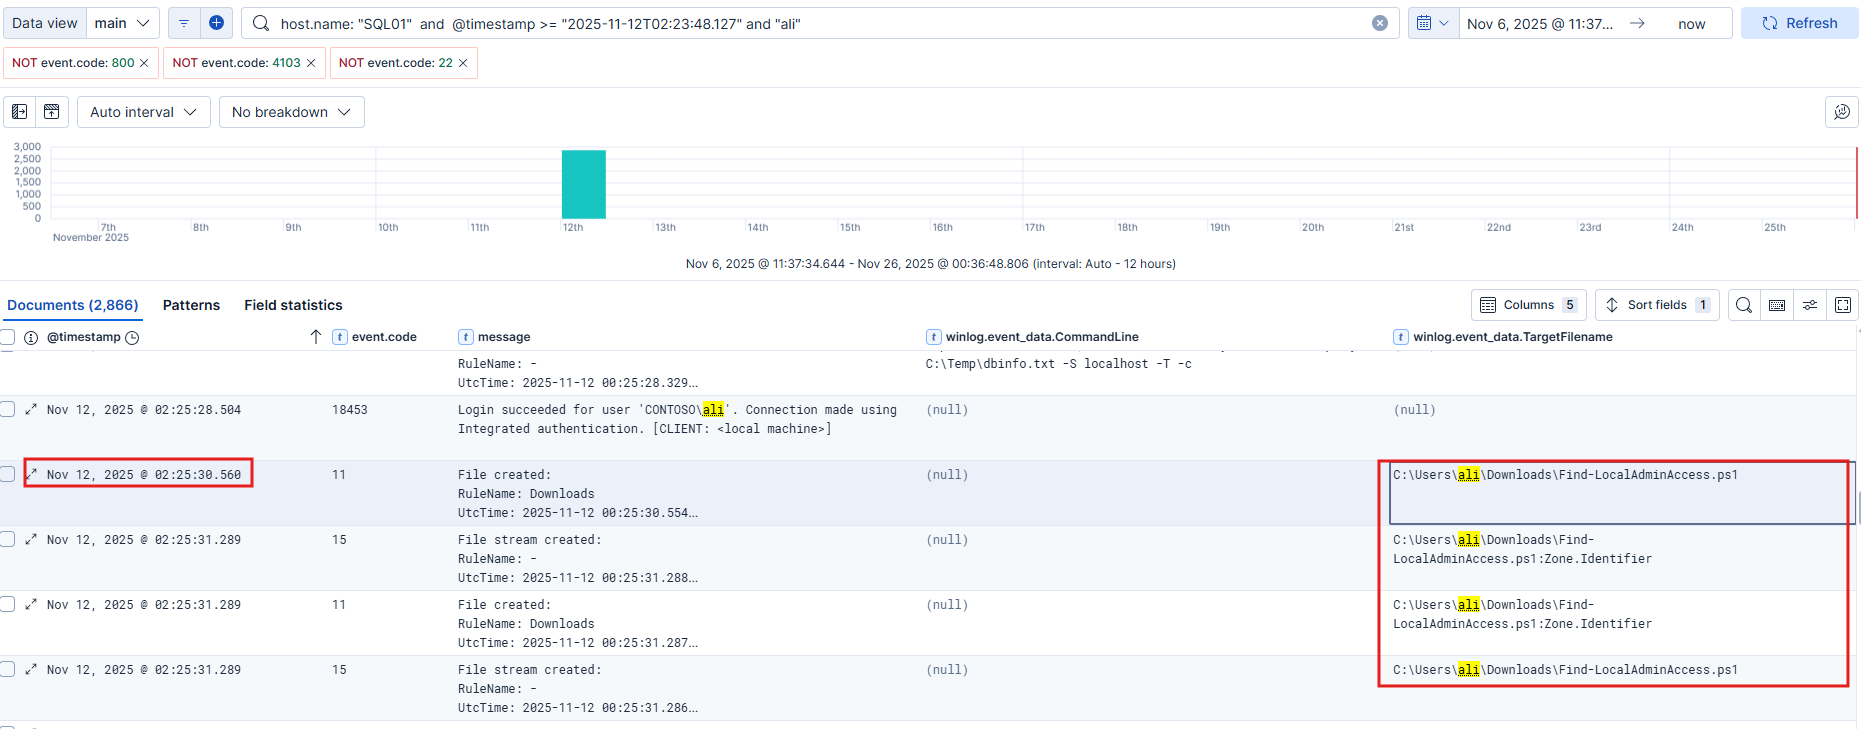
Task: Clear the query with the X icon
Action: pyautogui.click(x=1380, y=23)
